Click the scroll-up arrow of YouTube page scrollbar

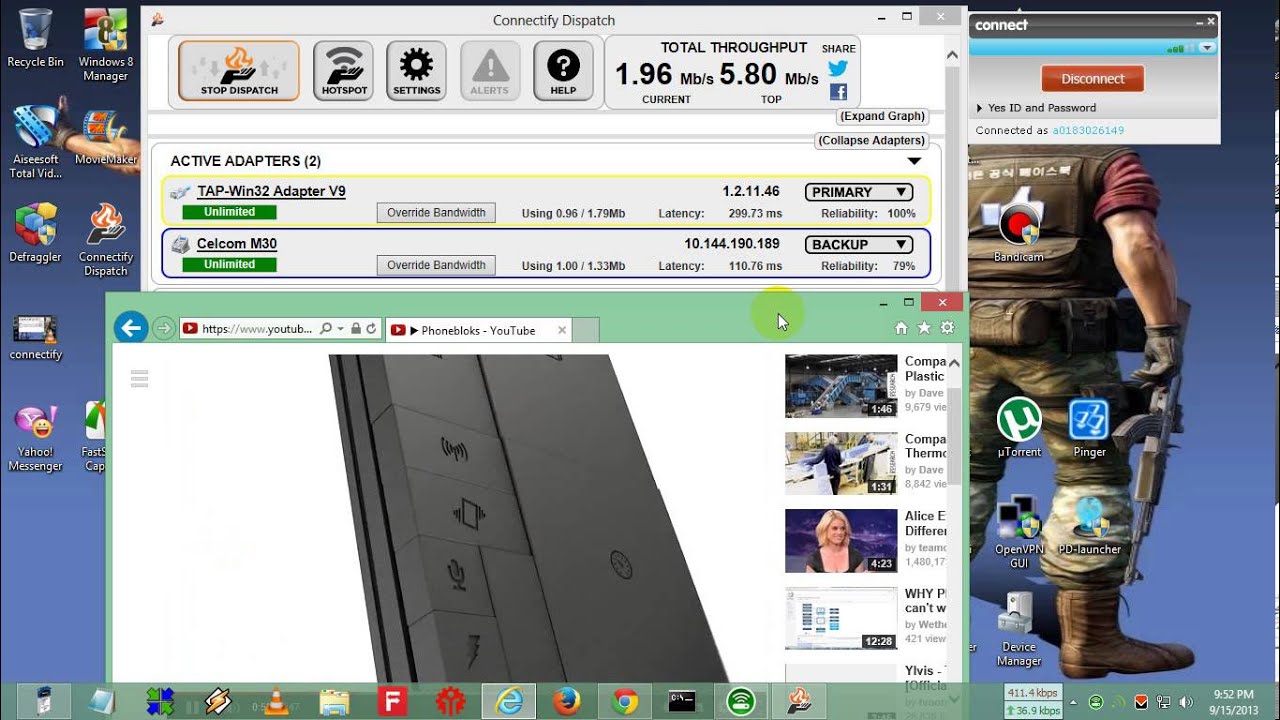pos(954,362)
